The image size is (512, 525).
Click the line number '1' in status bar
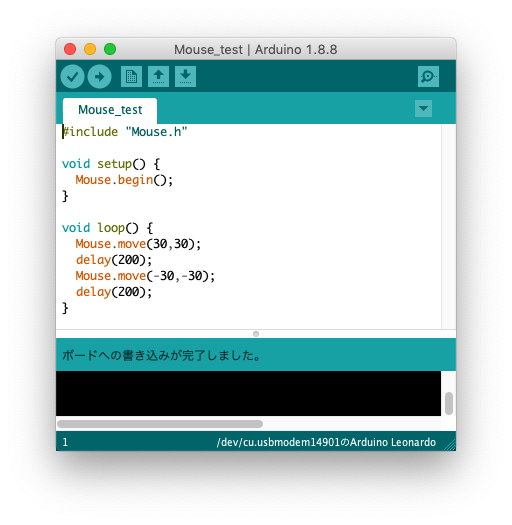pyautogui.click(x=65, y=442)
